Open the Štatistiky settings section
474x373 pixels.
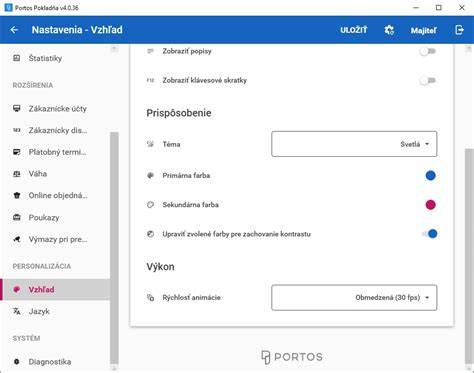click(55, 58)
